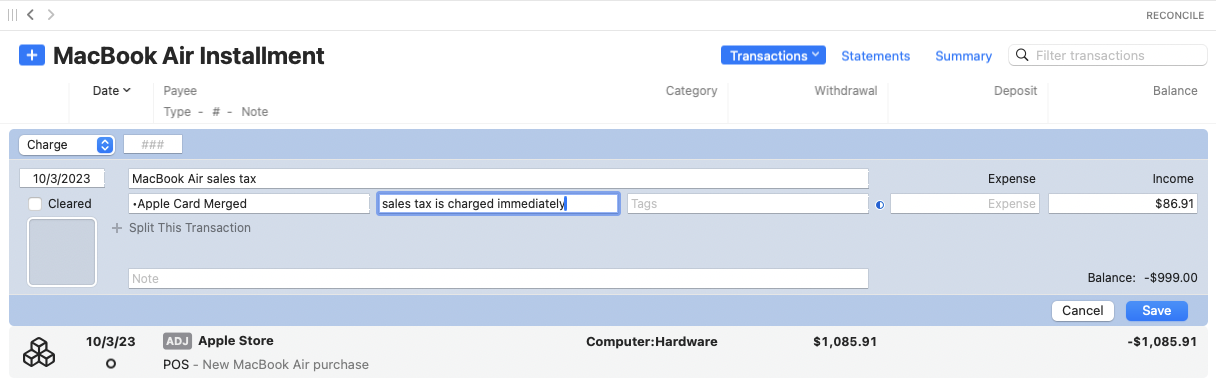
Task: Click the Apple Store boxes payee icon
Action: click(38, 352)
